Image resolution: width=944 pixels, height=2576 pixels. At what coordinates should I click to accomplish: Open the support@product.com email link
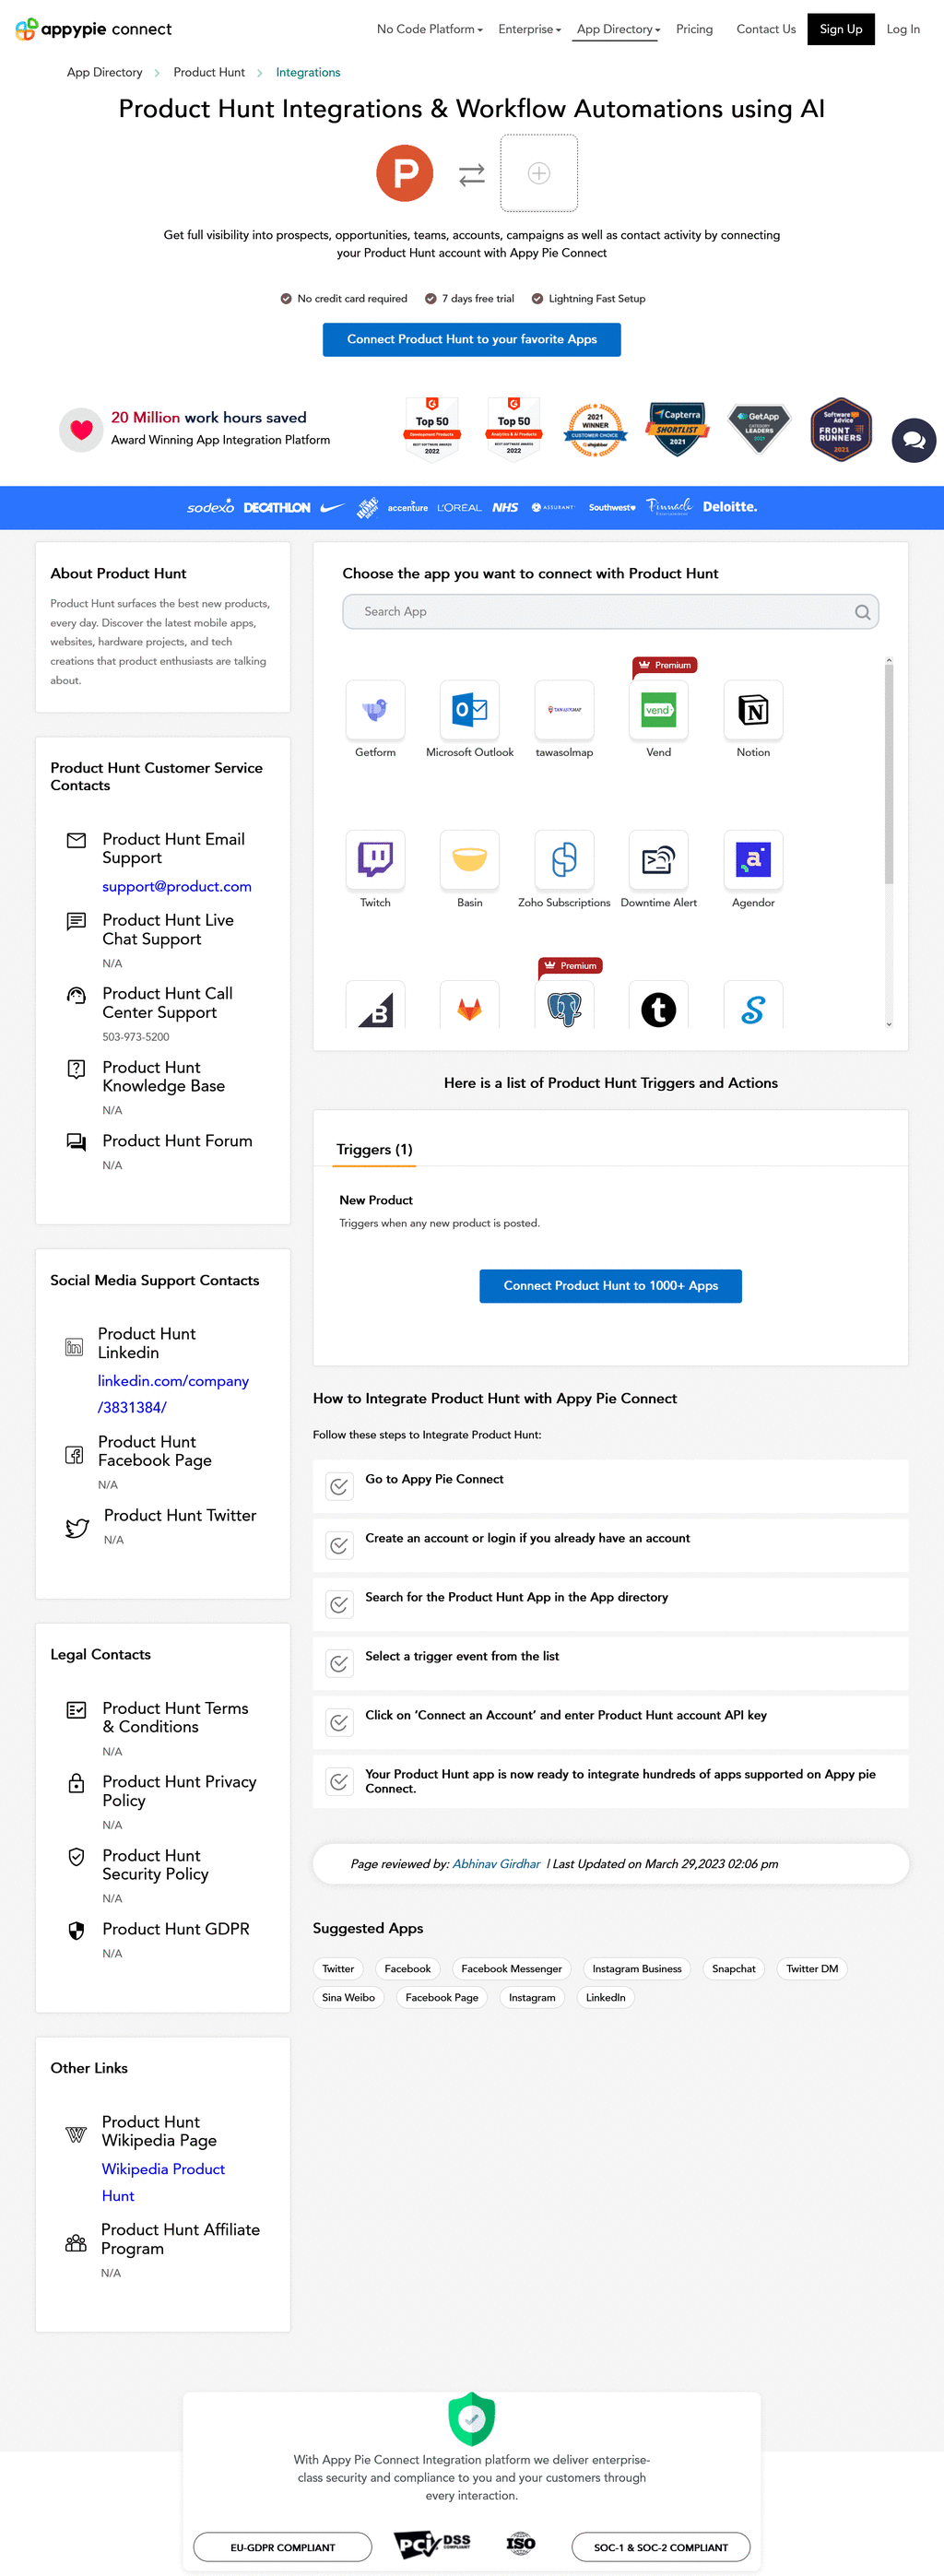[x=177, y=886]
